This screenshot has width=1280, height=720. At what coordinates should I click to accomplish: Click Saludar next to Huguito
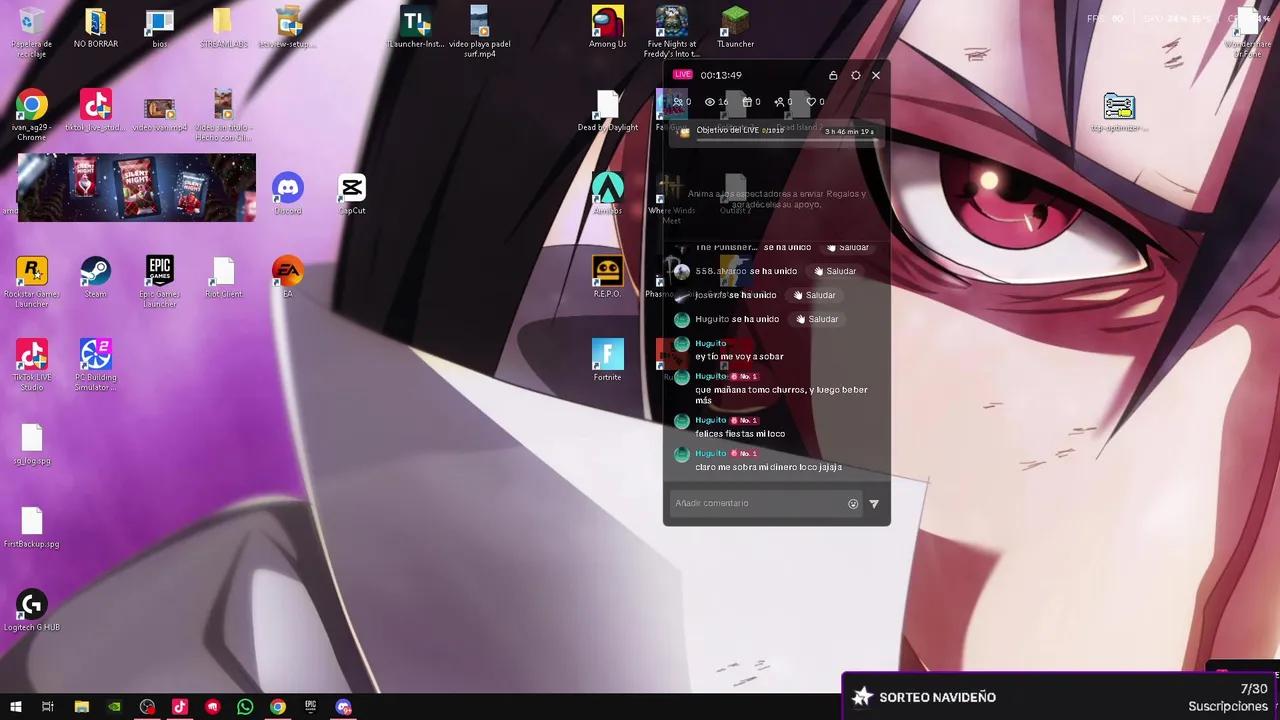[x=817, y=319]
